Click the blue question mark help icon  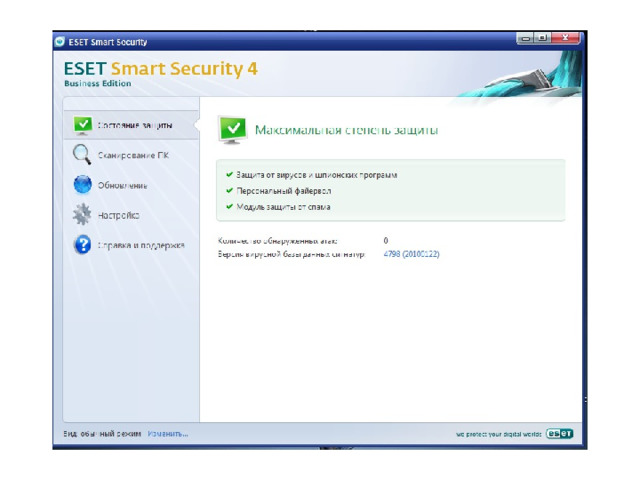(x=82, y=244)
